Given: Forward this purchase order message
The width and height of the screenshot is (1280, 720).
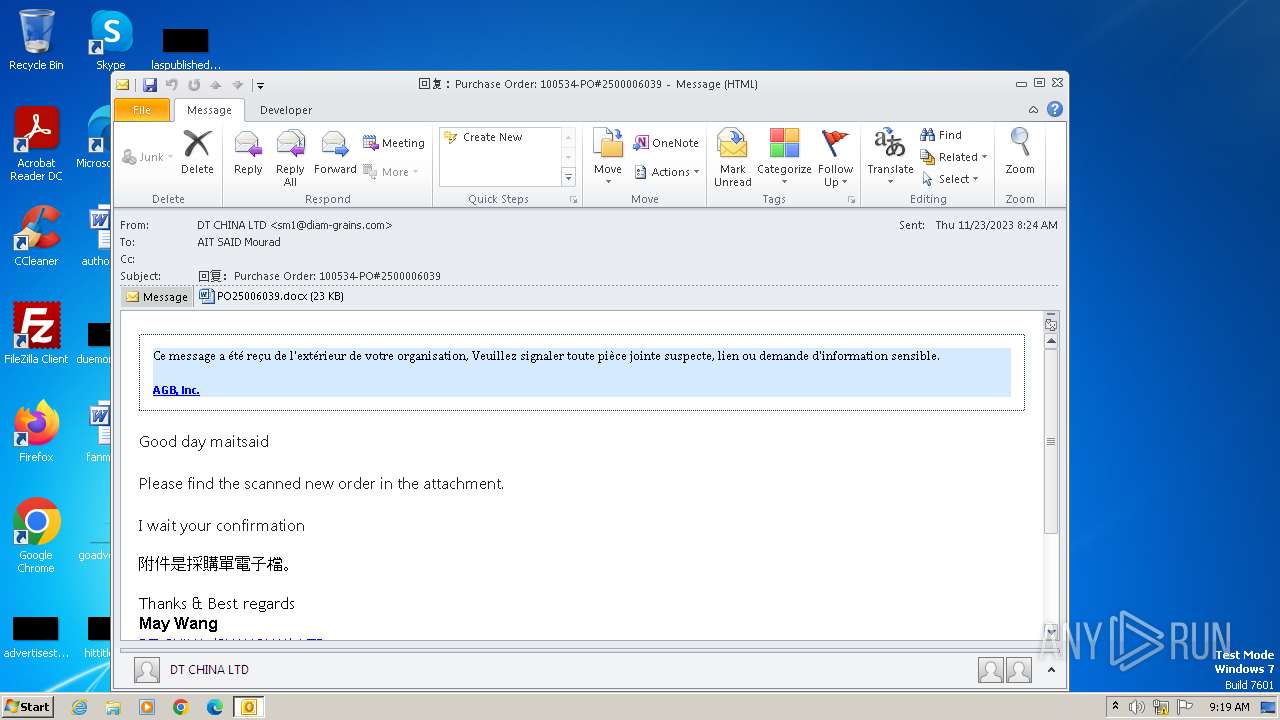Looking at the screenshot, I should (x=335, y=153).
